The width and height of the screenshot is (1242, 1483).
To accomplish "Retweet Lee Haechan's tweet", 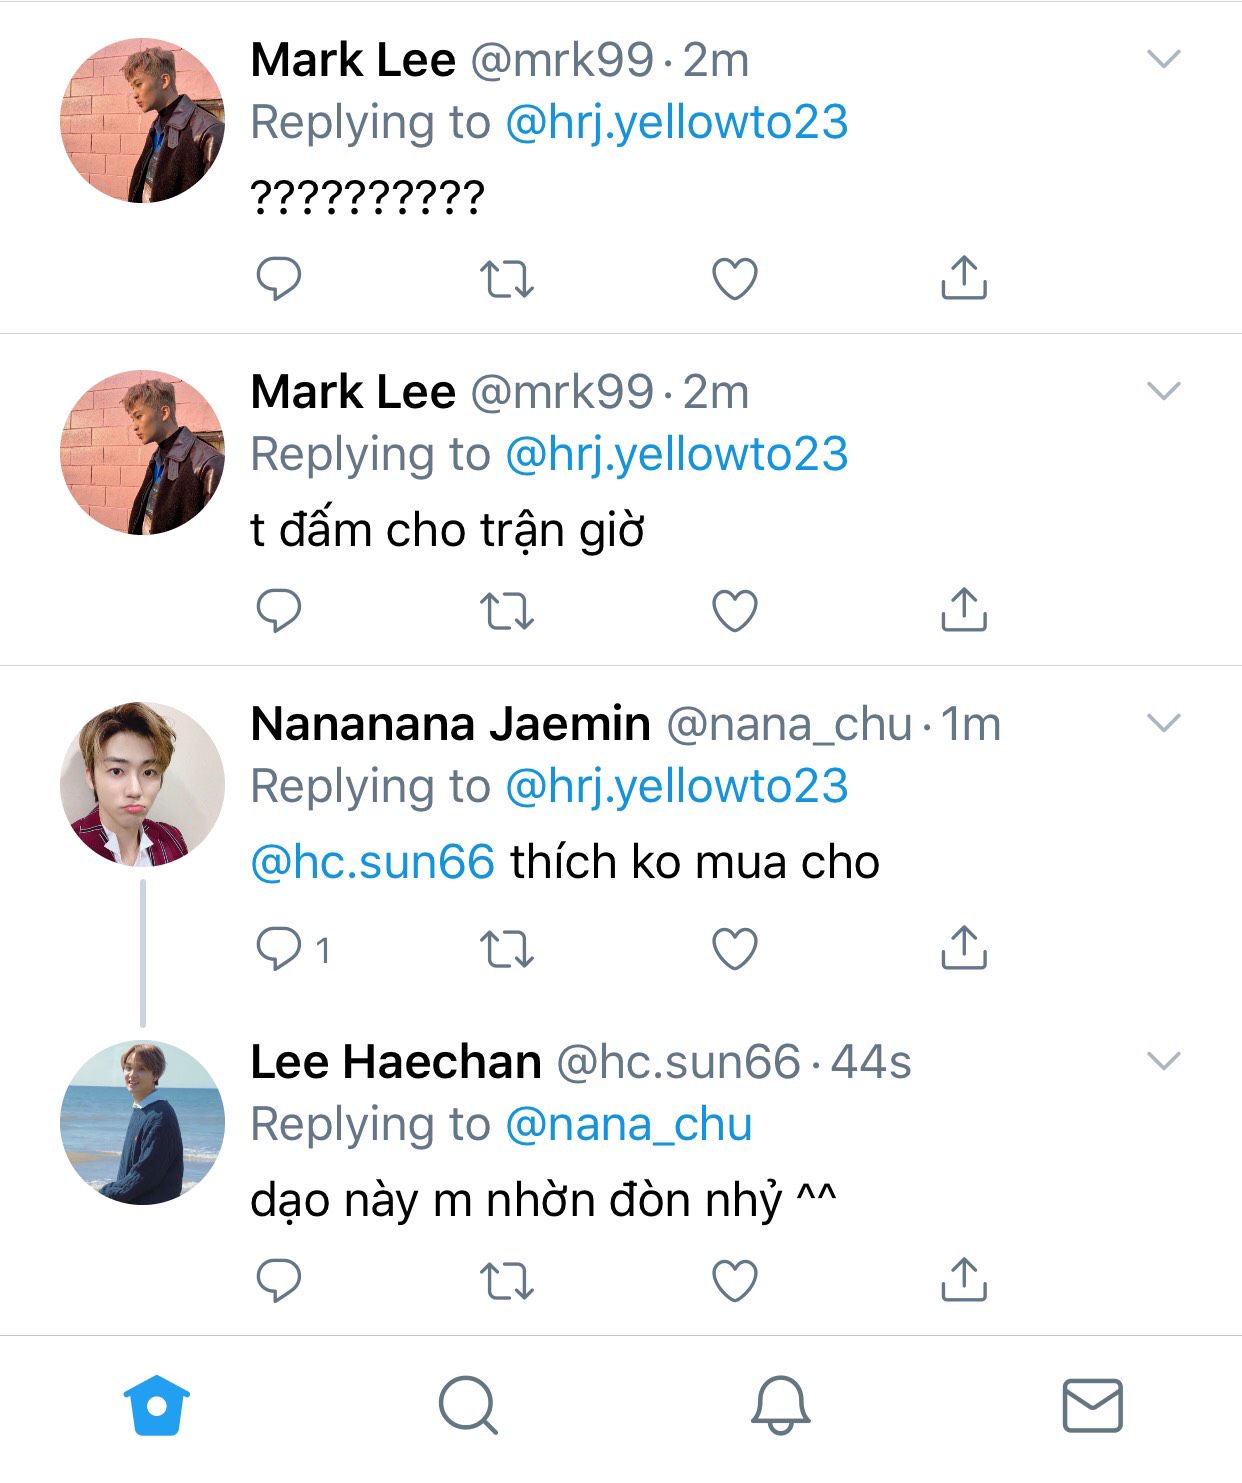I will click(x=507, y=1281).
